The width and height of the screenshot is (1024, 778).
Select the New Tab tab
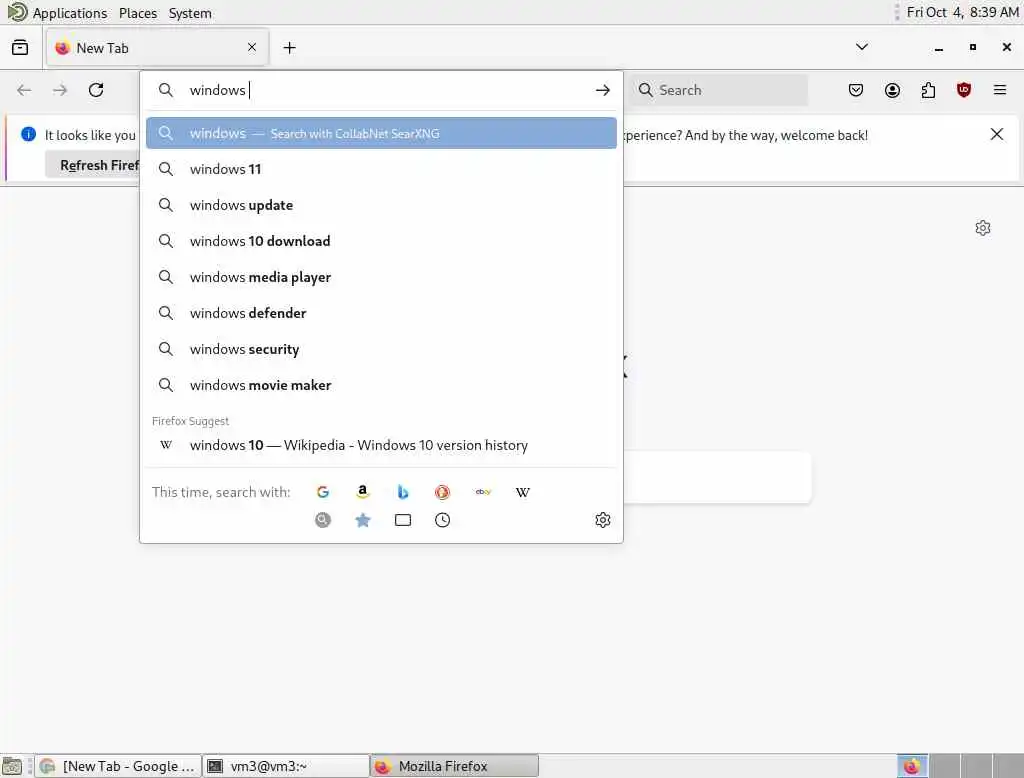(157, 48)
